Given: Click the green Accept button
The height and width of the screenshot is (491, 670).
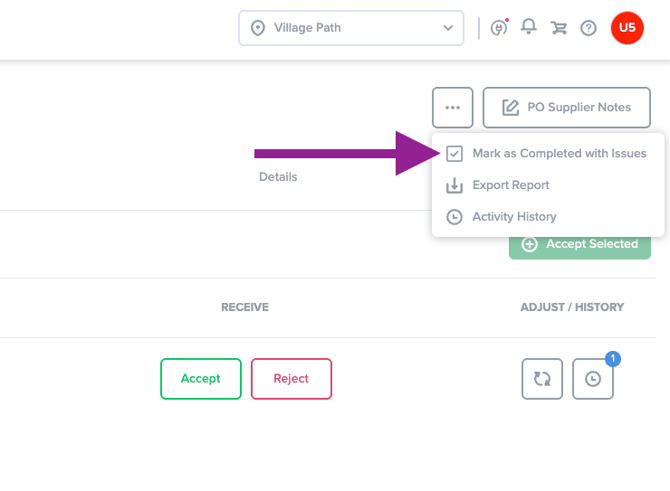Looking at the screenshot, I should coord(201,379).
